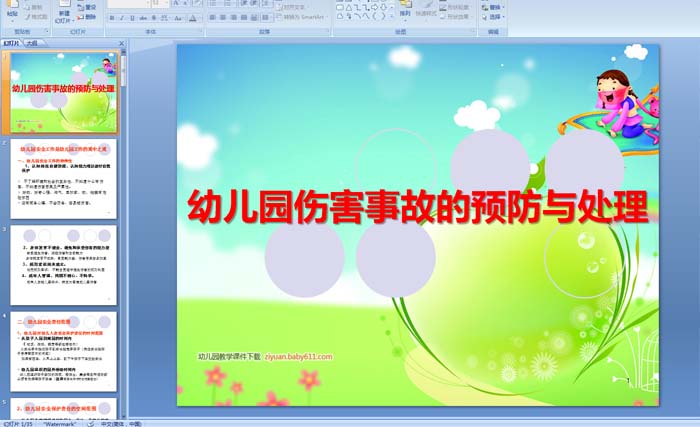Click the red slide title 幼儿园伤害事故的预防与处理

418,206
